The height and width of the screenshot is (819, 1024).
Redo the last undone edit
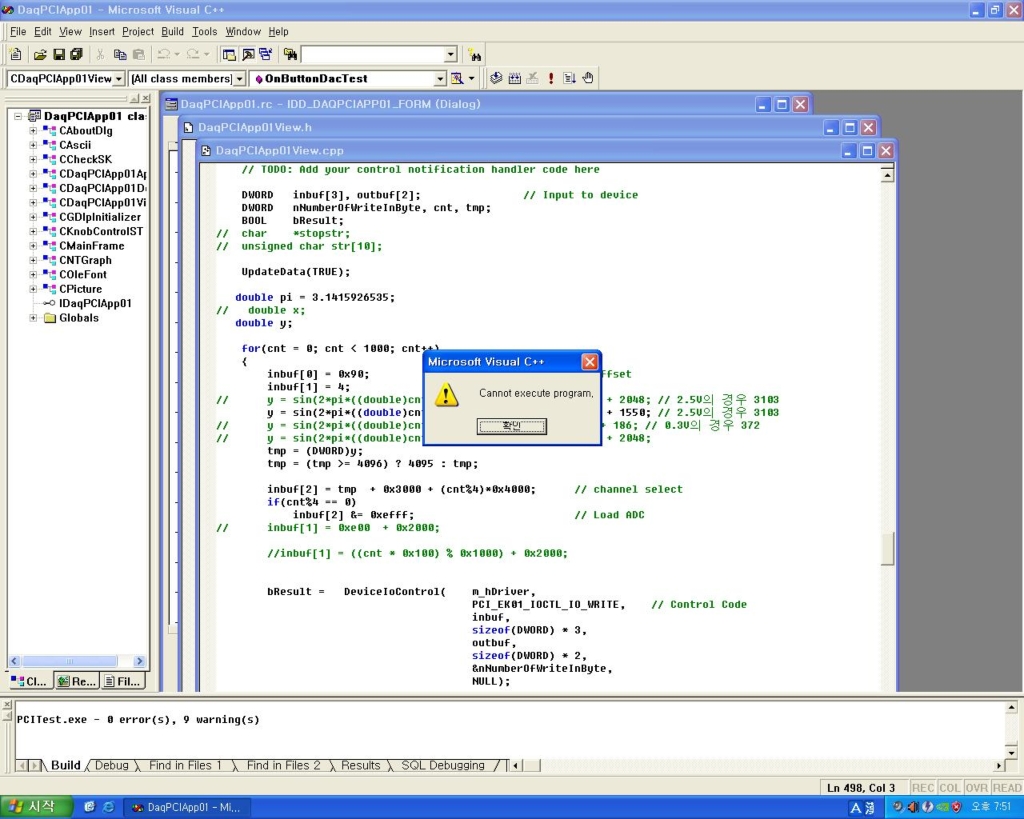click(x=193, y=55)
